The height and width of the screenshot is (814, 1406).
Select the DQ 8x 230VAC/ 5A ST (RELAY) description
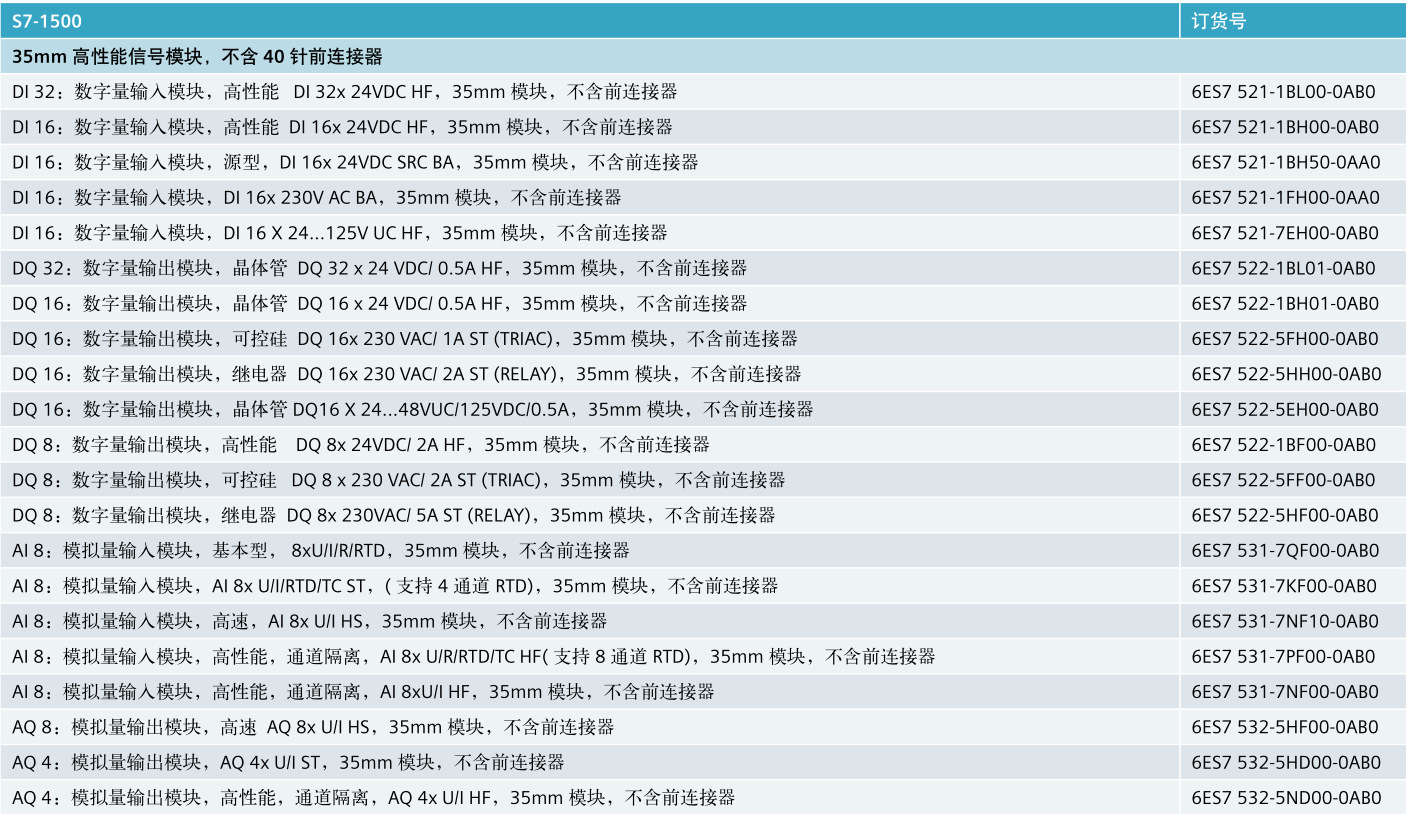click(x=394, y=516)
